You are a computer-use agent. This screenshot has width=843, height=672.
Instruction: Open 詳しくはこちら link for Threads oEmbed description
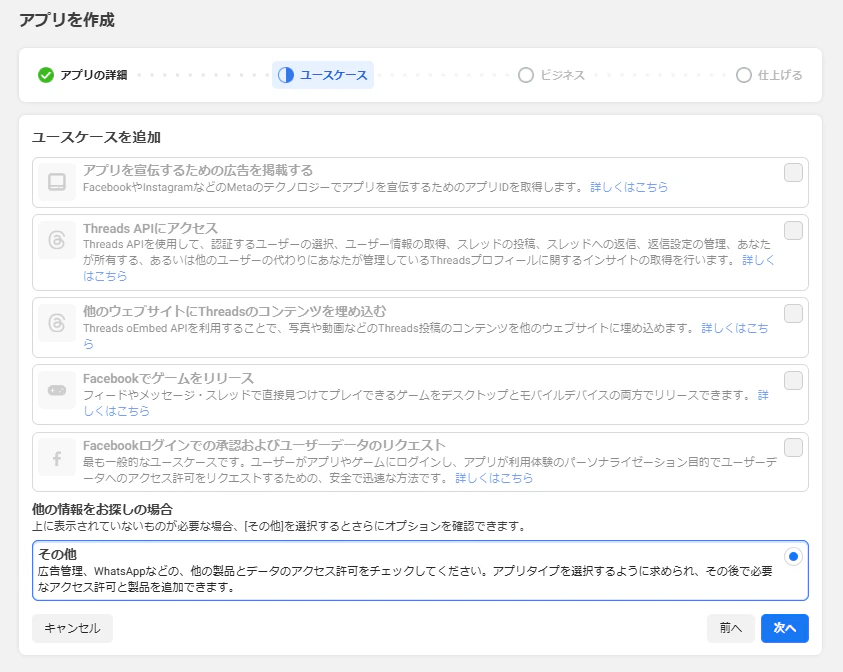734,328
